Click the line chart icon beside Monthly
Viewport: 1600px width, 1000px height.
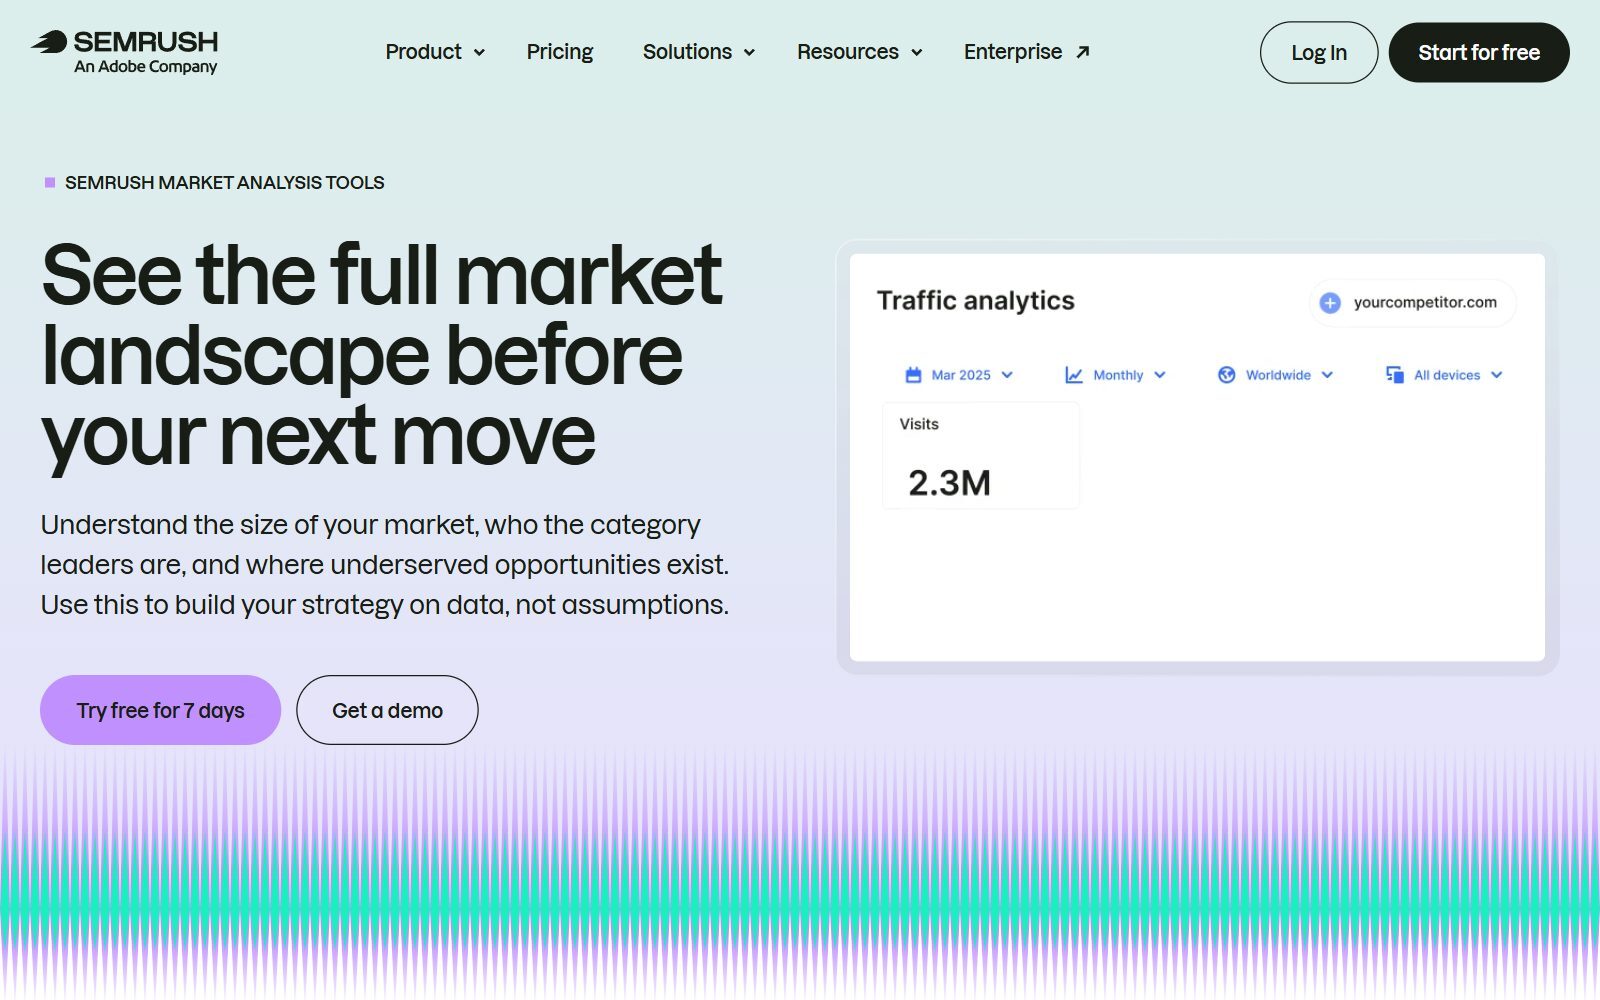(1074, 375)
